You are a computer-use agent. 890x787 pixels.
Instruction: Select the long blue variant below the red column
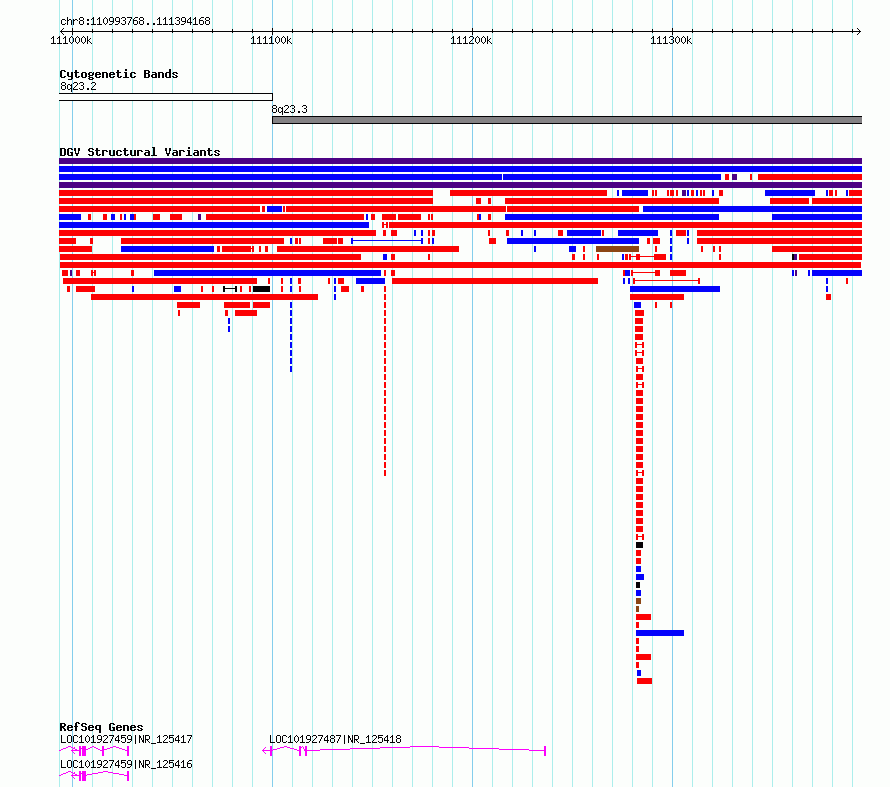coord(660,633)
